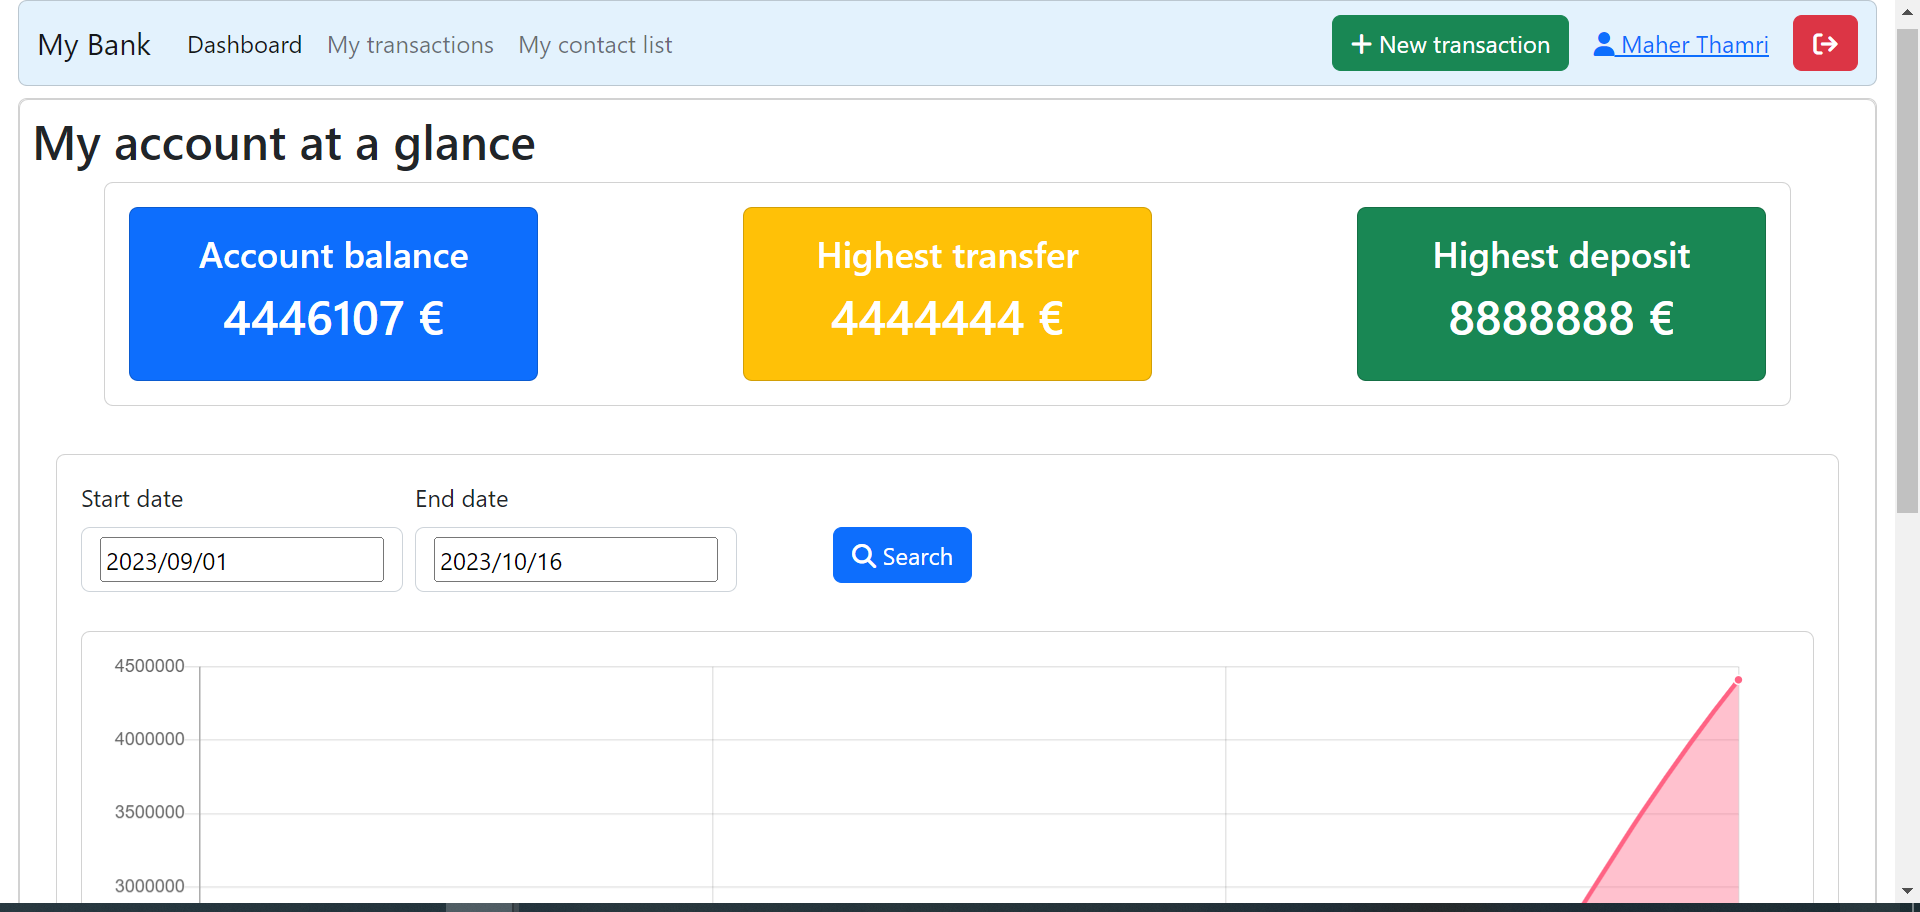Open Maher Thamri profile link

[1694, 45]
